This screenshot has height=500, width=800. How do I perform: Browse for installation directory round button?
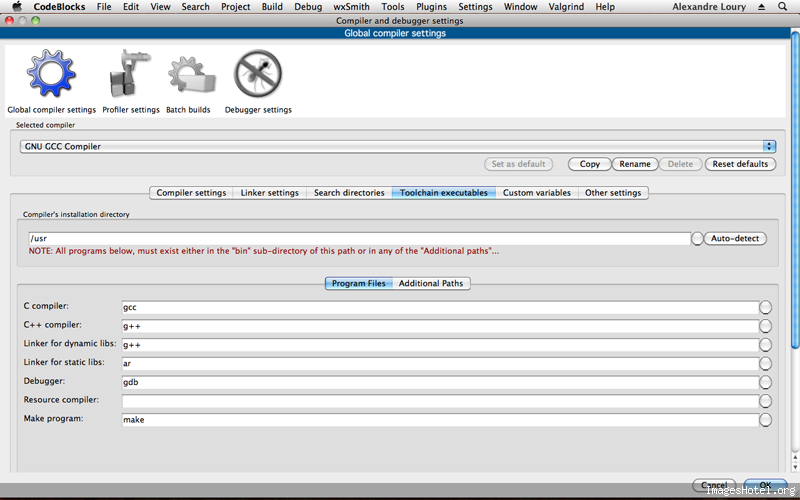coord(697,238)
